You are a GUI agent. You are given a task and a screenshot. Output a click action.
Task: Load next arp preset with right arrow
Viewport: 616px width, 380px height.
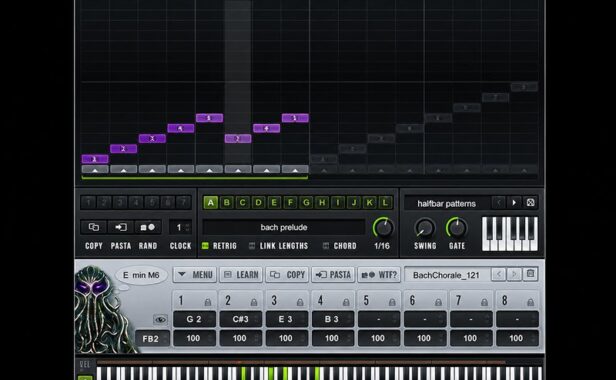(x=514, y=203)
